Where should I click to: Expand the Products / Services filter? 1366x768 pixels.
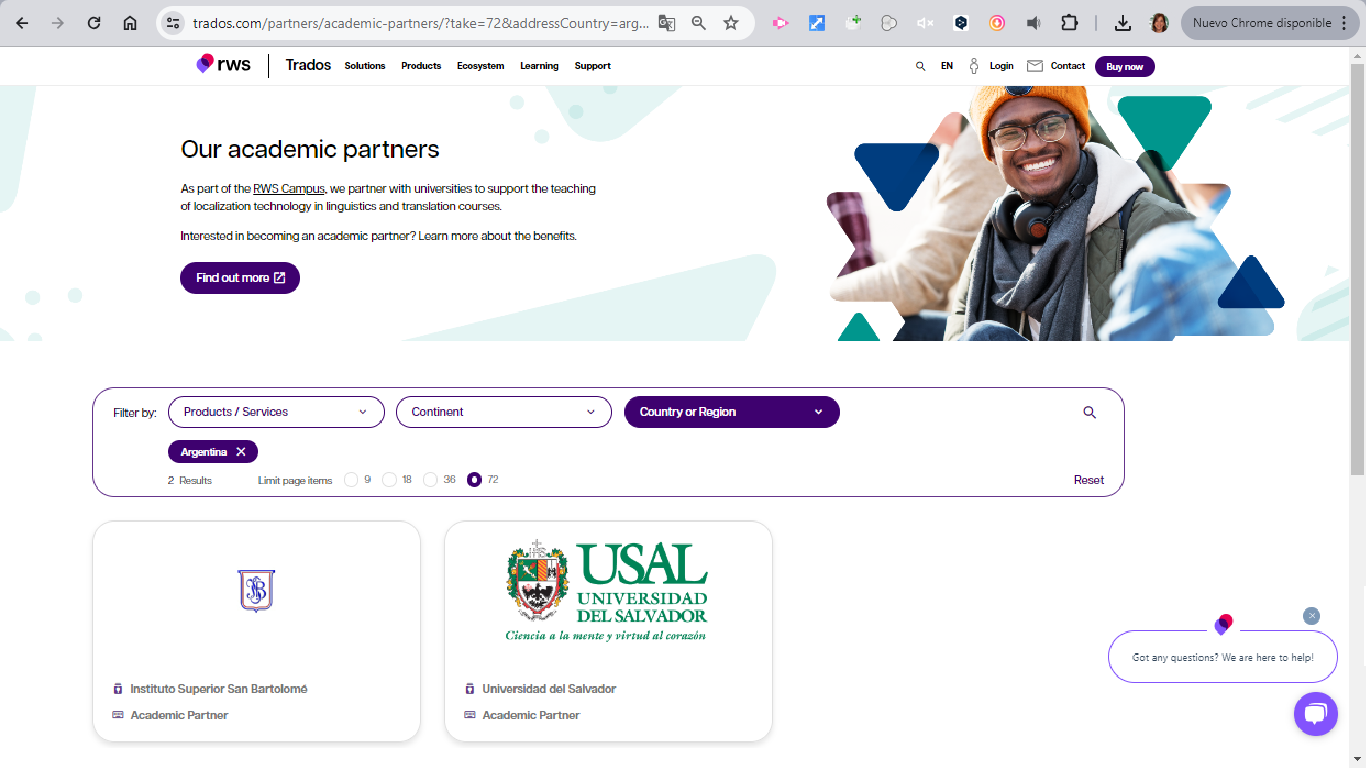coord(276,412)
